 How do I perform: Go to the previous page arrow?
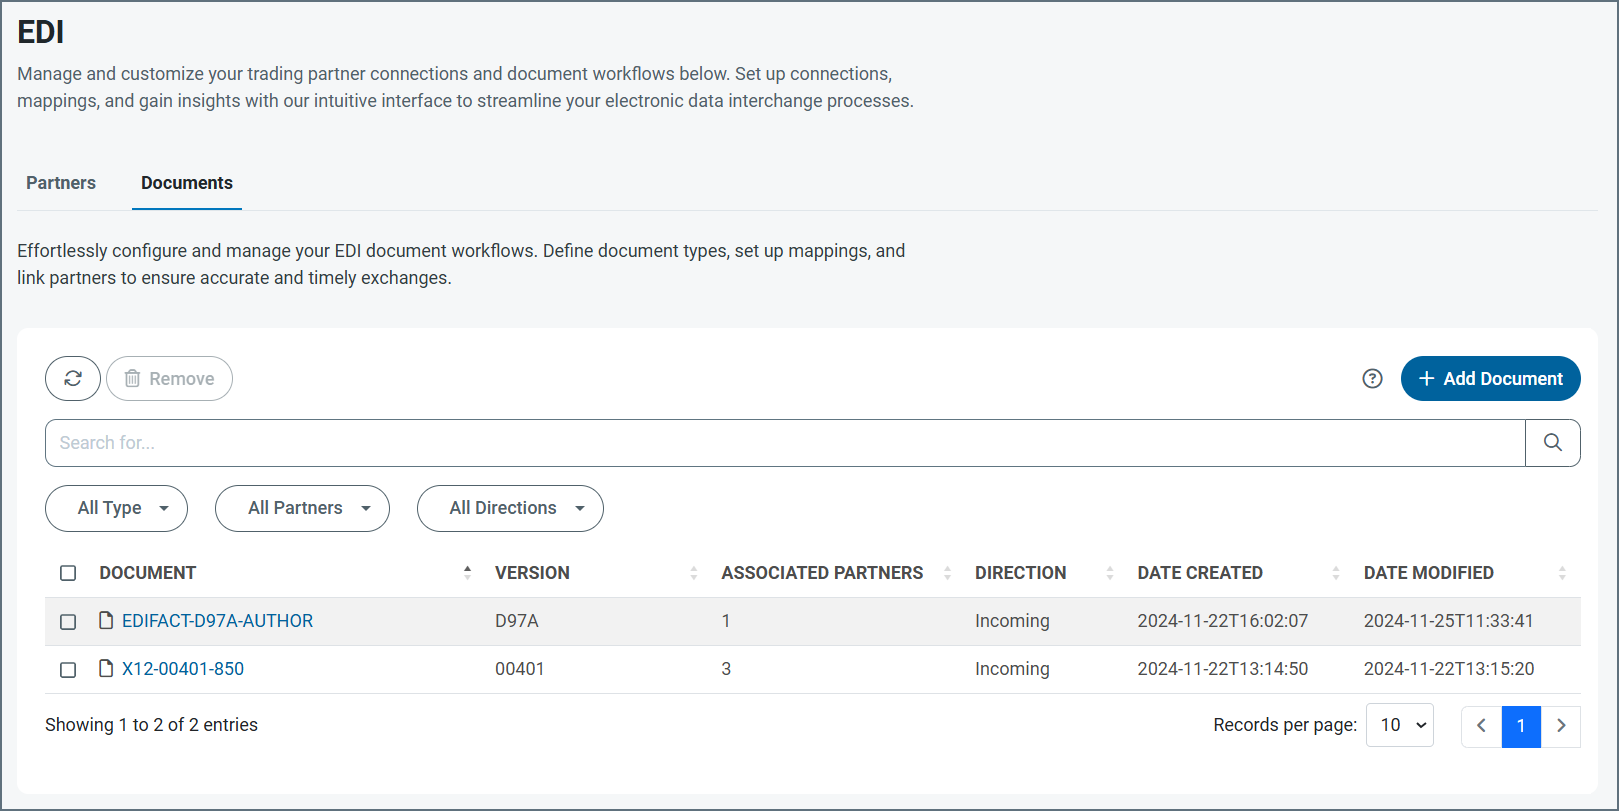tap(1481, 726)
